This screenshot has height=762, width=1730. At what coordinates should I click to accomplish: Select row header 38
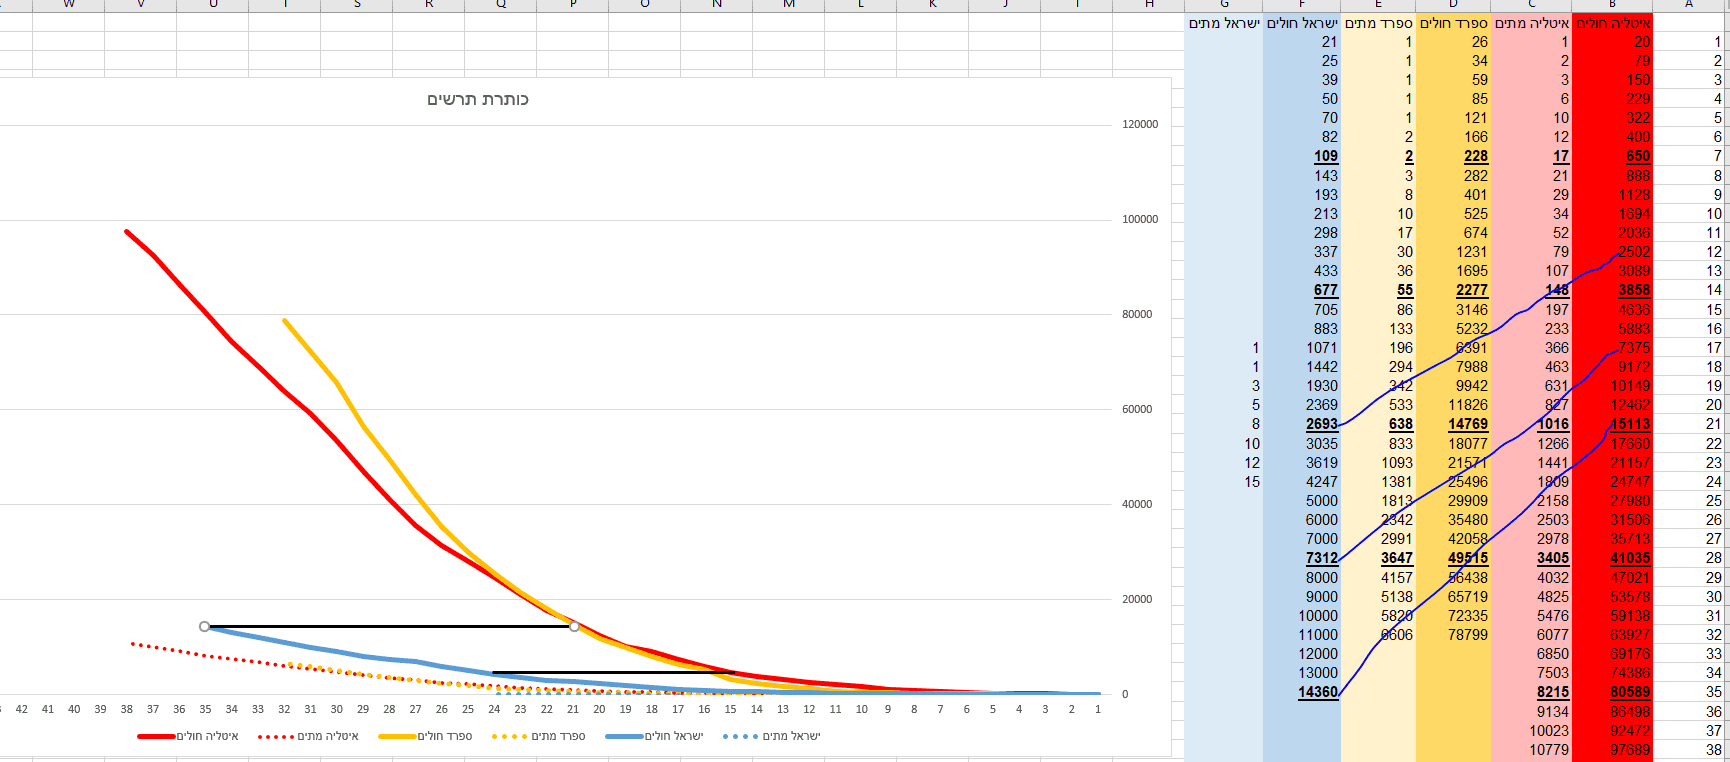click(1691, 750)
